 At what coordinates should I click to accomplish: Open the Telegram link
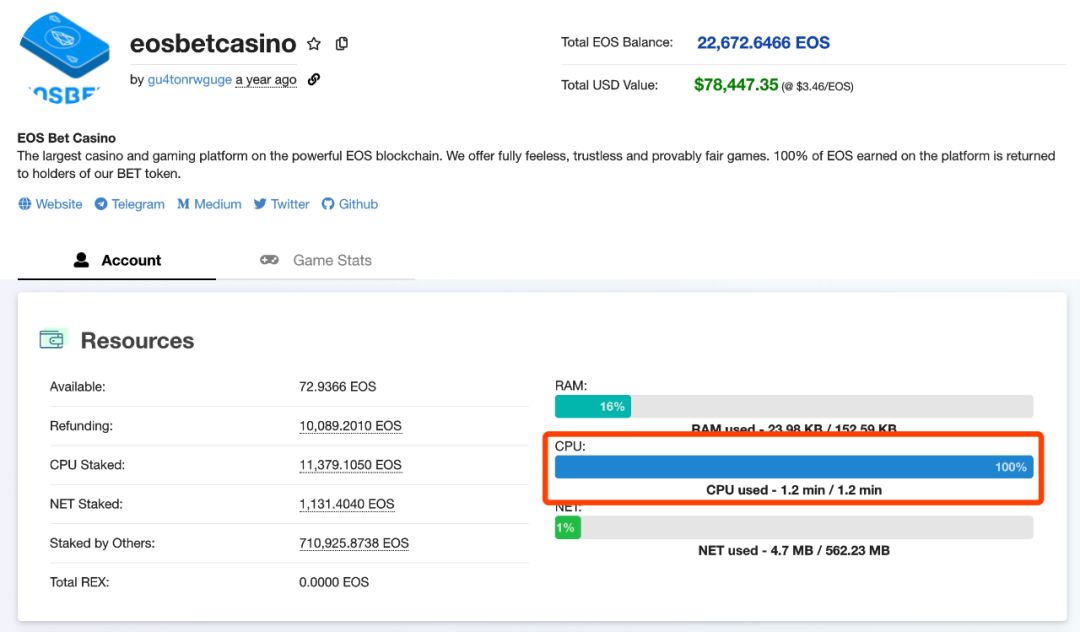click(138, 204)
